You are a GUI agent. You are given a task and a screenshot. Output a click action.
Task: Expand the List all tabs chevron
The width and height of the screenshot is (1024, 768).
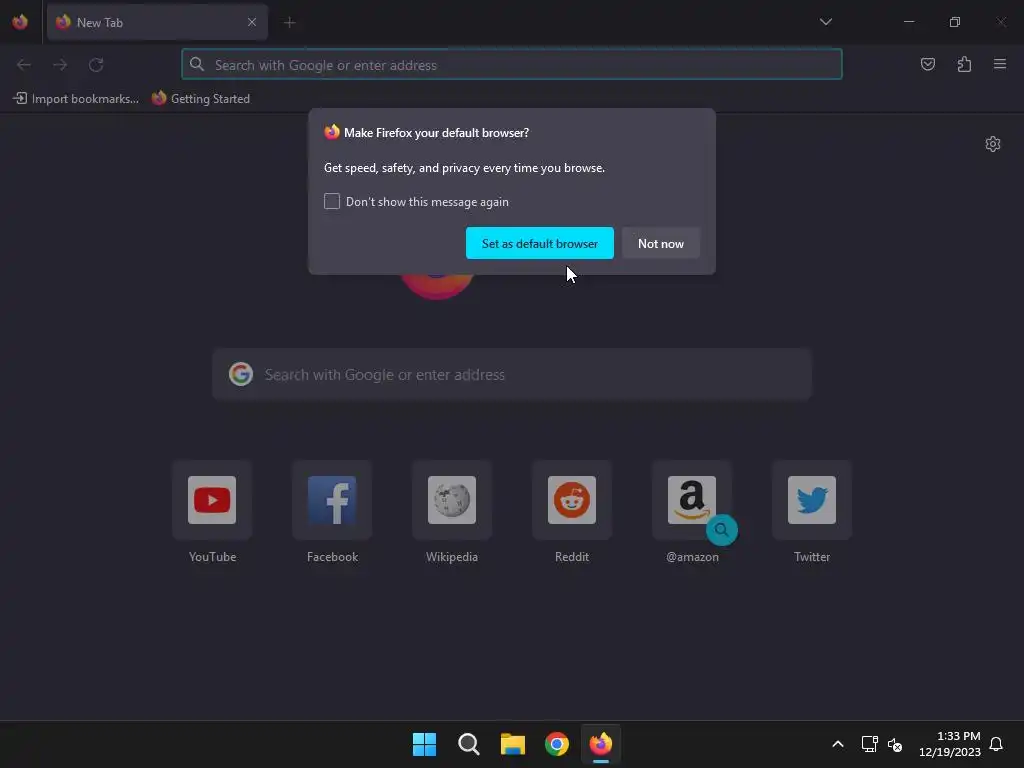[x=825, y=22]
